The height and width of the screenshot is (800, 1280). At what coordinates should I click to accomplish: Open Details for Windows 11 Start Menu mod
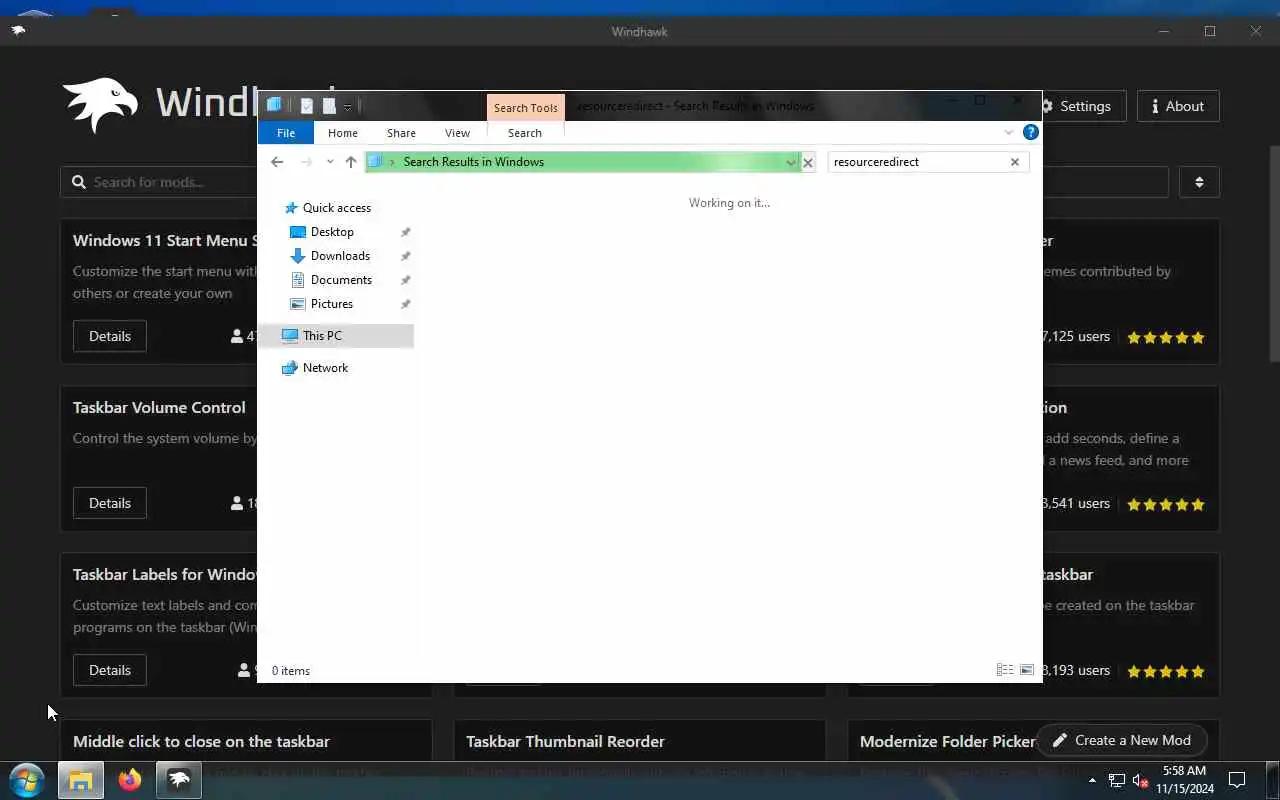pos(110,336)
